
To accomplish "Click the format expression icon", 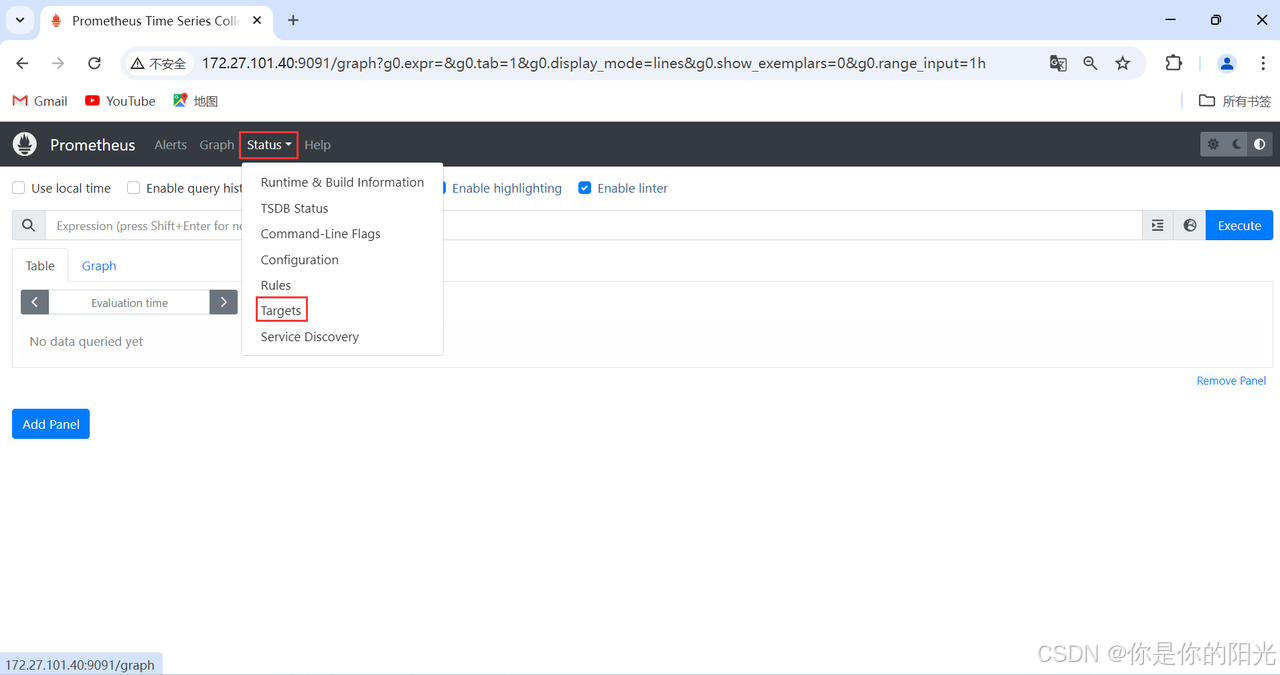I will click(1158, 225).
